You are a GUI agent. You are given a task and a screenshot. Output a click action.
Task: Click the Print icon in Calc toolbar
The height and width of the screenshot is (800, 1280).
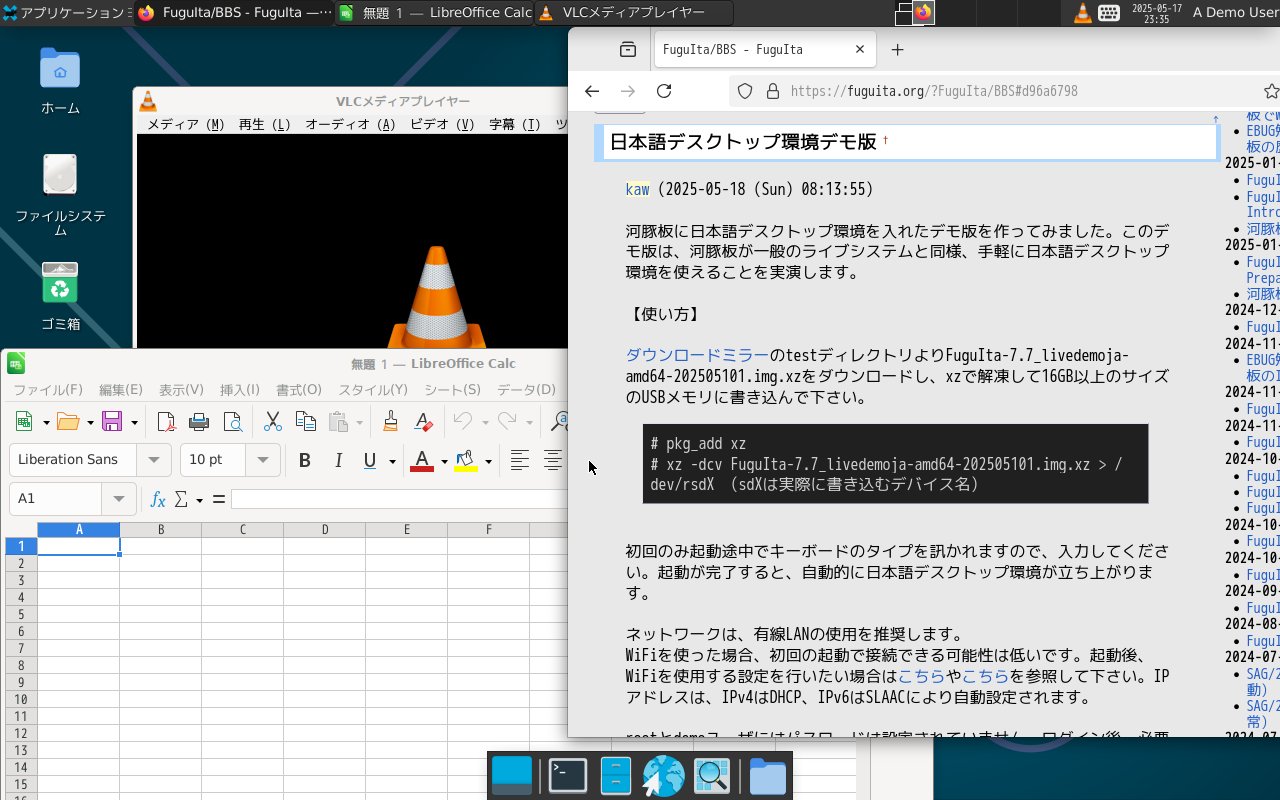(199, 422)
